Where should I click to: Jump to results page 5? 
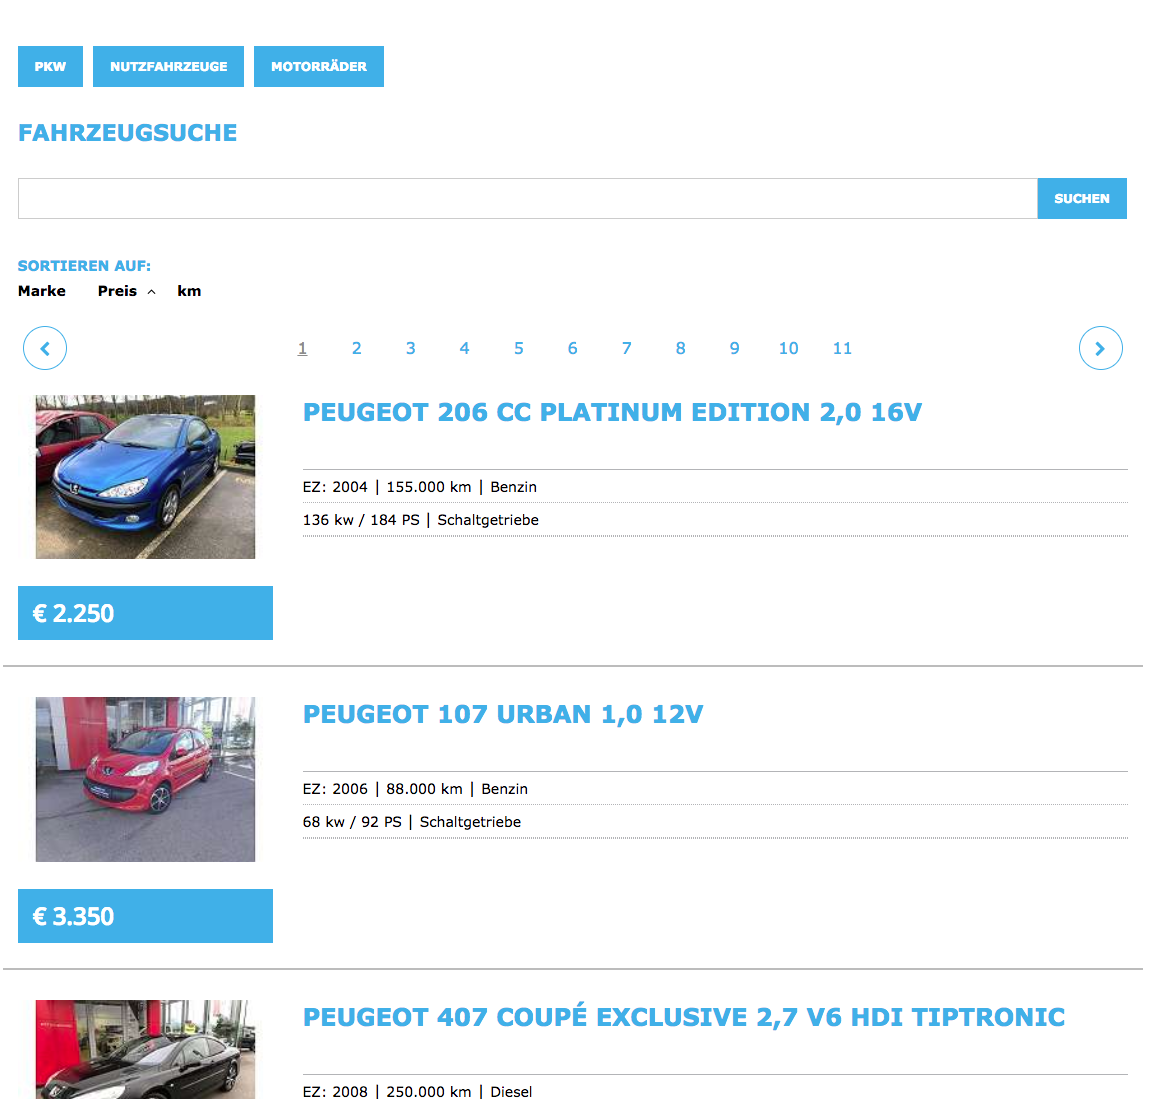tap(518, 348)
